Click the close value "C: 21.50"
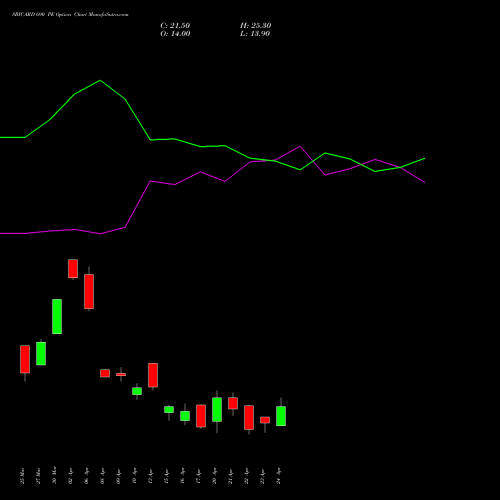 pos(175,26)
